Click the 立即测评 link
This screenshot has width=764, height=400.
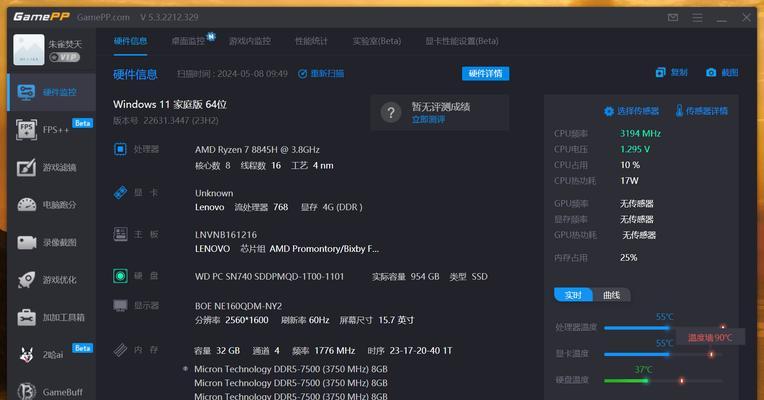(428, 119)
